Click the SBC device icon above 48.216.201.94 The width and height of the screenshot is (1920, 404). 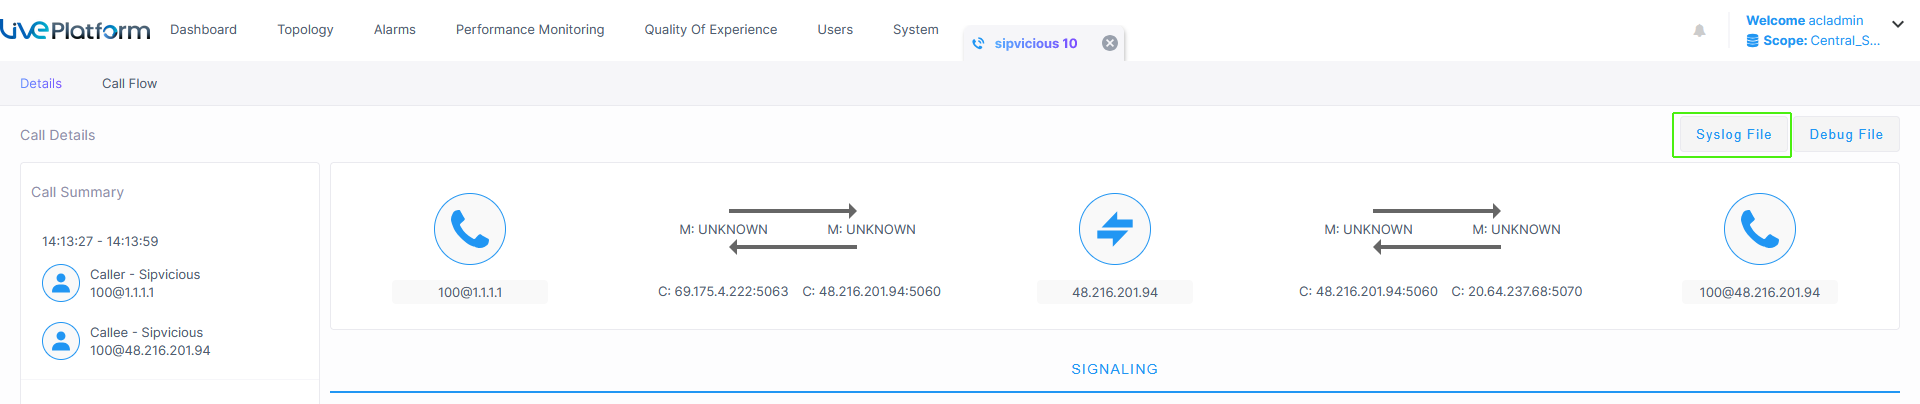[x=1115, y=229]
